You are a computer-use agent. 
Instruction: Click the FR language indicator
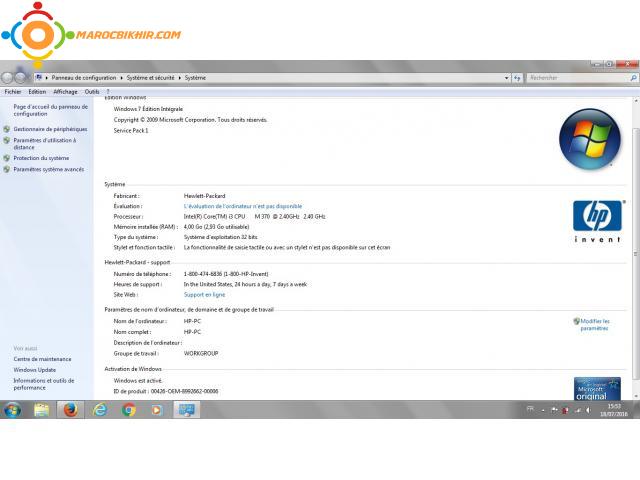tap(530, 409)
